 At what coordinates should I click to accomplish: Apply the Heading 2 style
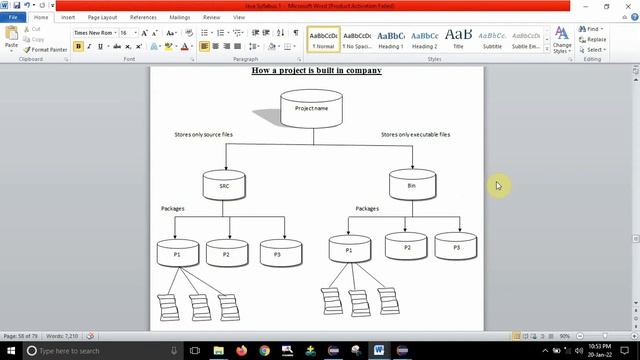pos(424,40)
